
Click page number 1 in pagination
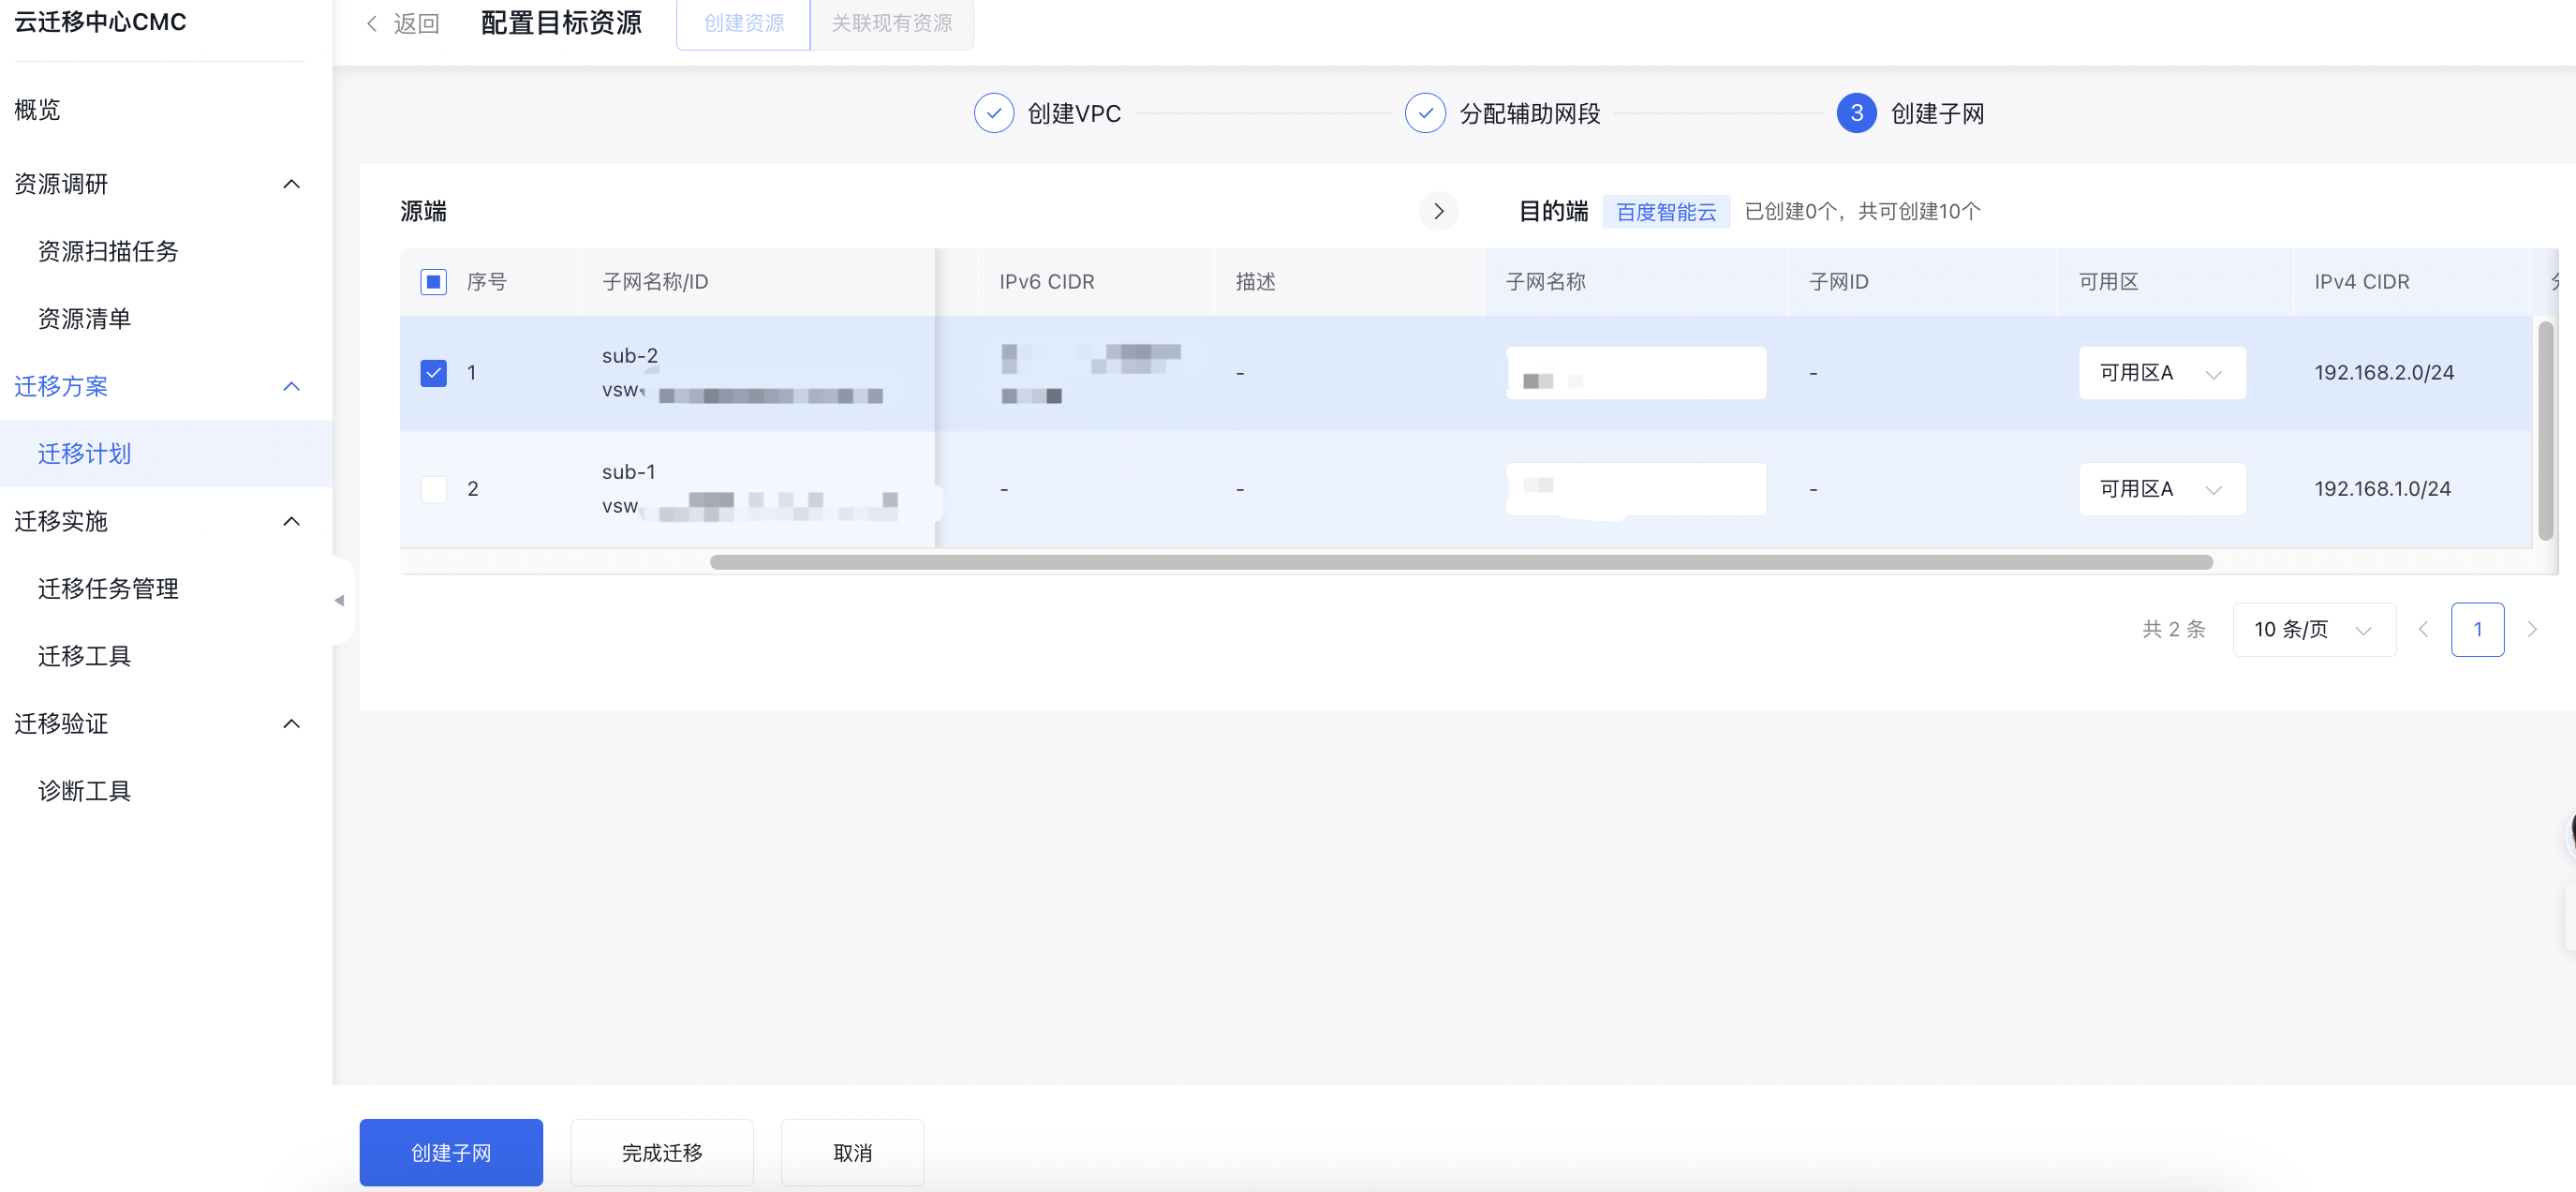(x=2477, y=629)
